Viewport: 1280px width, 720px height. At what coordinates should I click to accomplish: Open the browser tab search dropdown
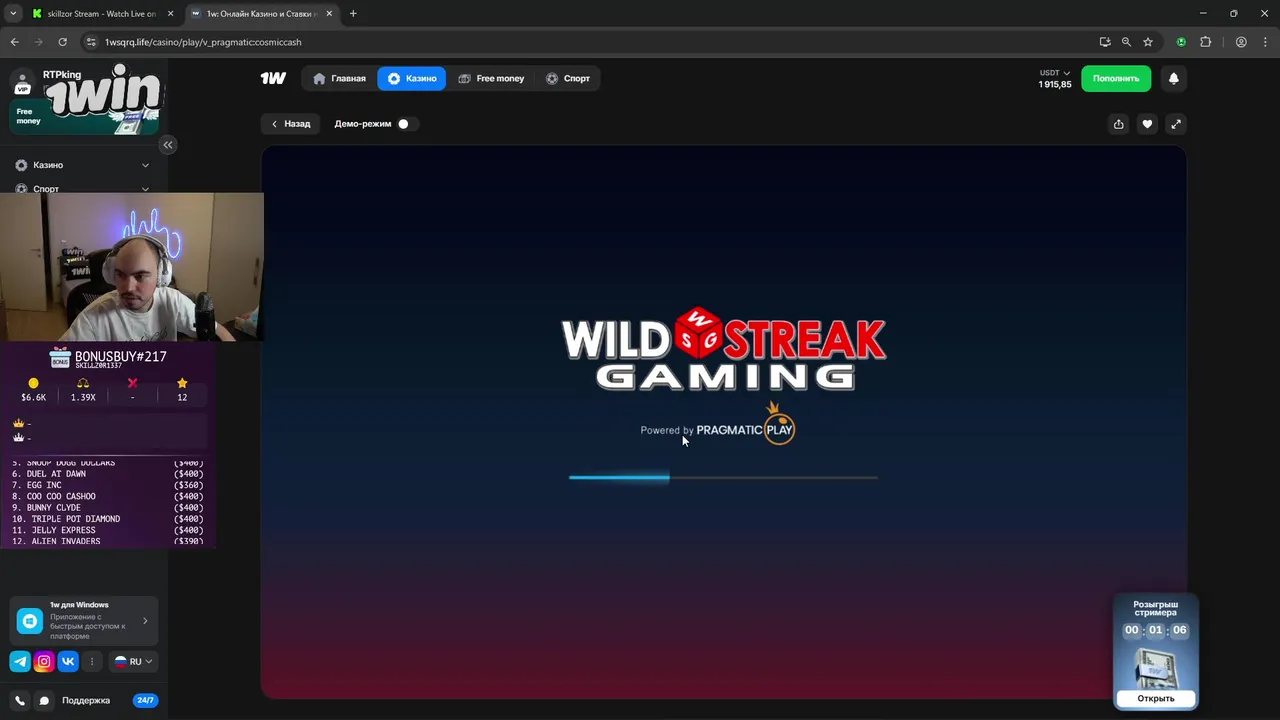13,14
